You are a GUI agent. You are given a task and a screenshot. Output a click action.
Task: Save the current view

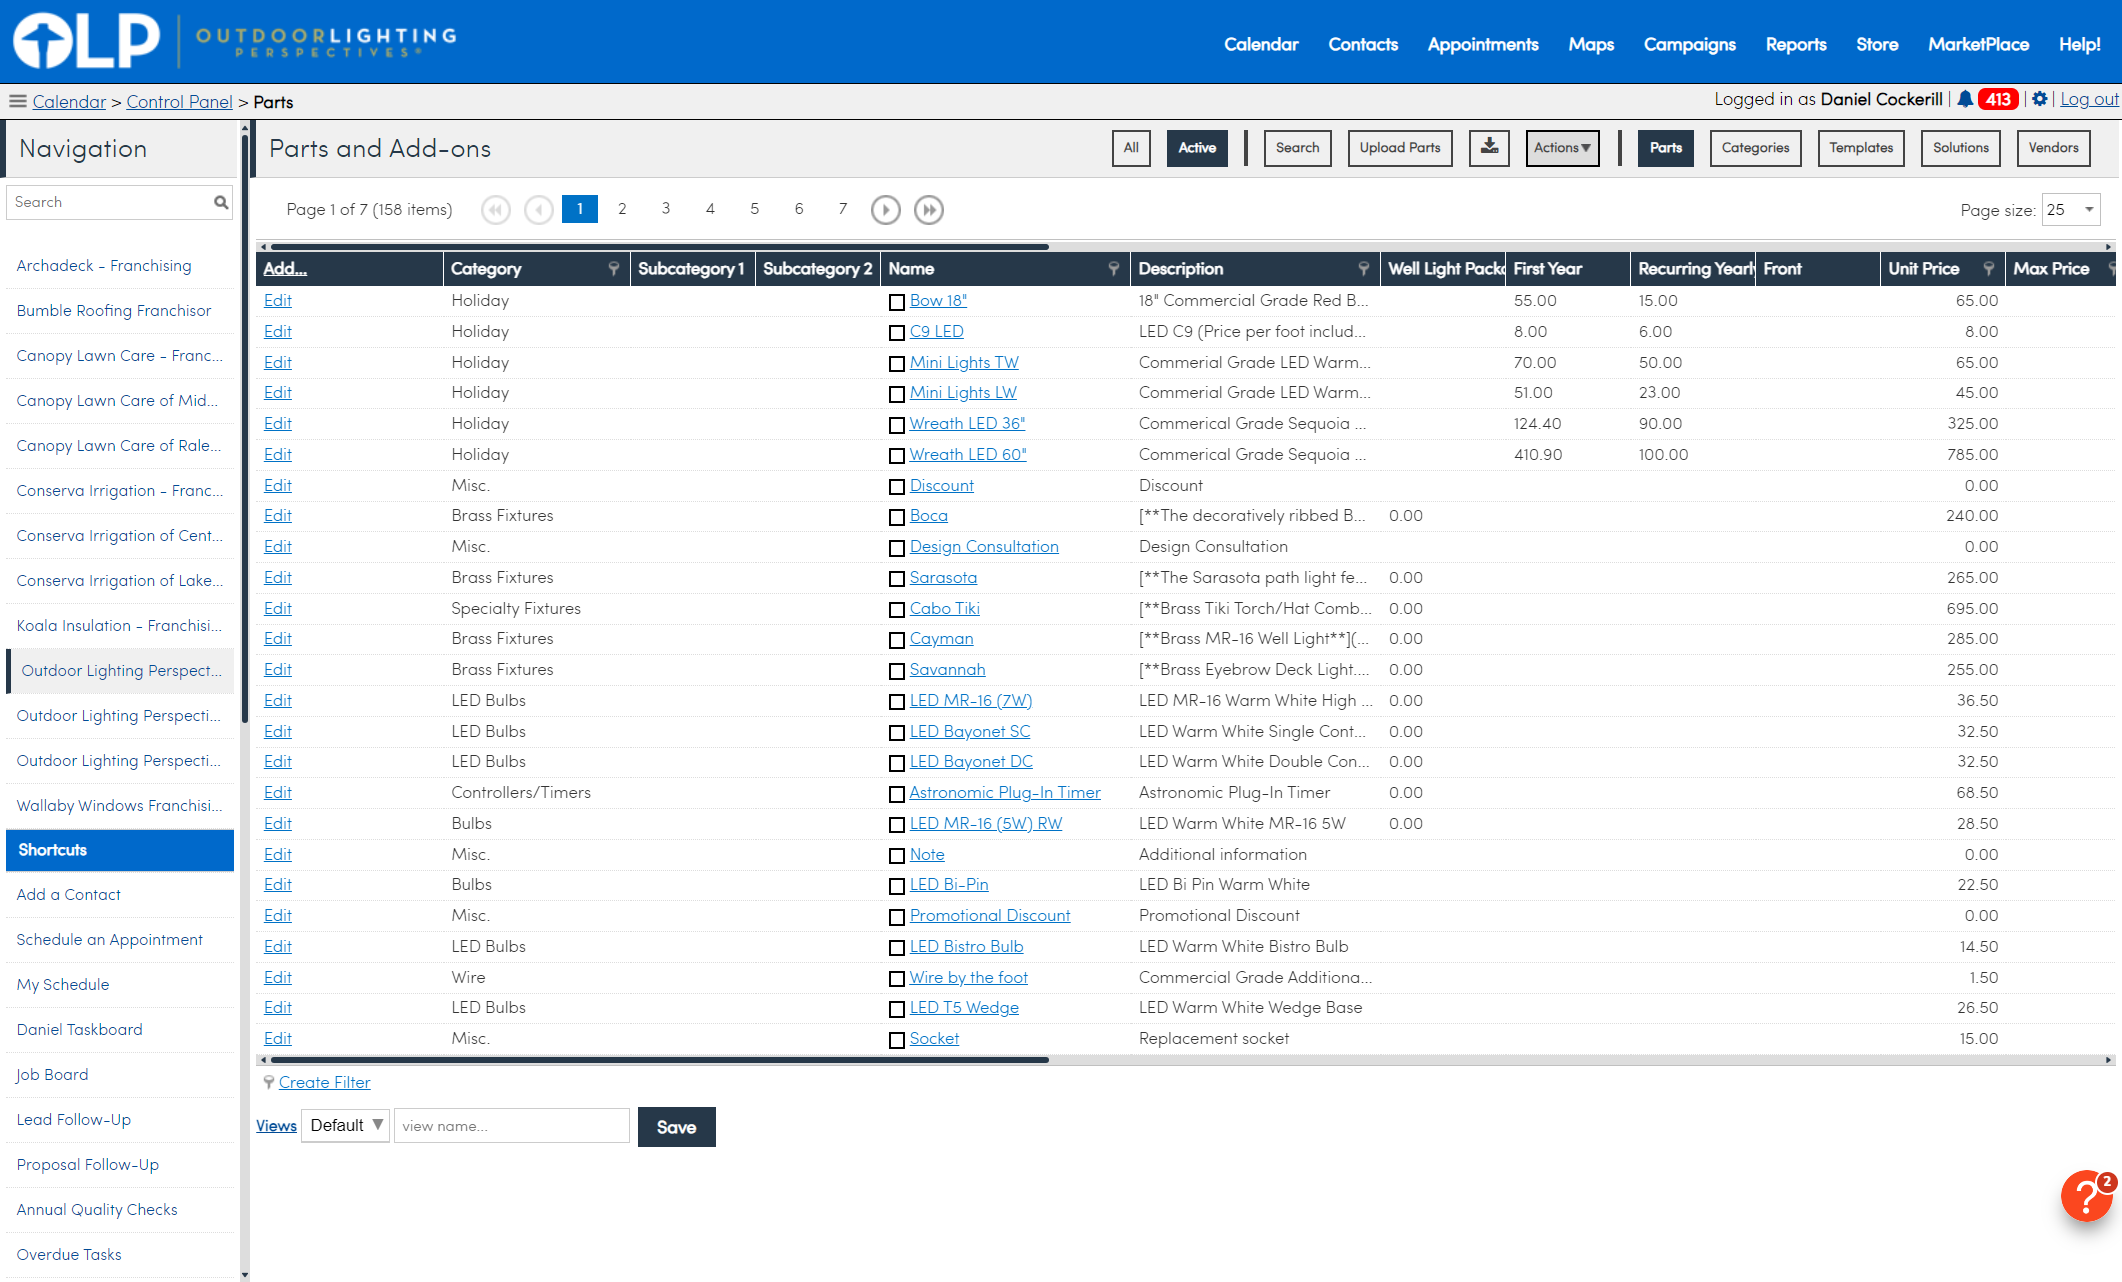pyautogui.click(x=677, y=1127)
